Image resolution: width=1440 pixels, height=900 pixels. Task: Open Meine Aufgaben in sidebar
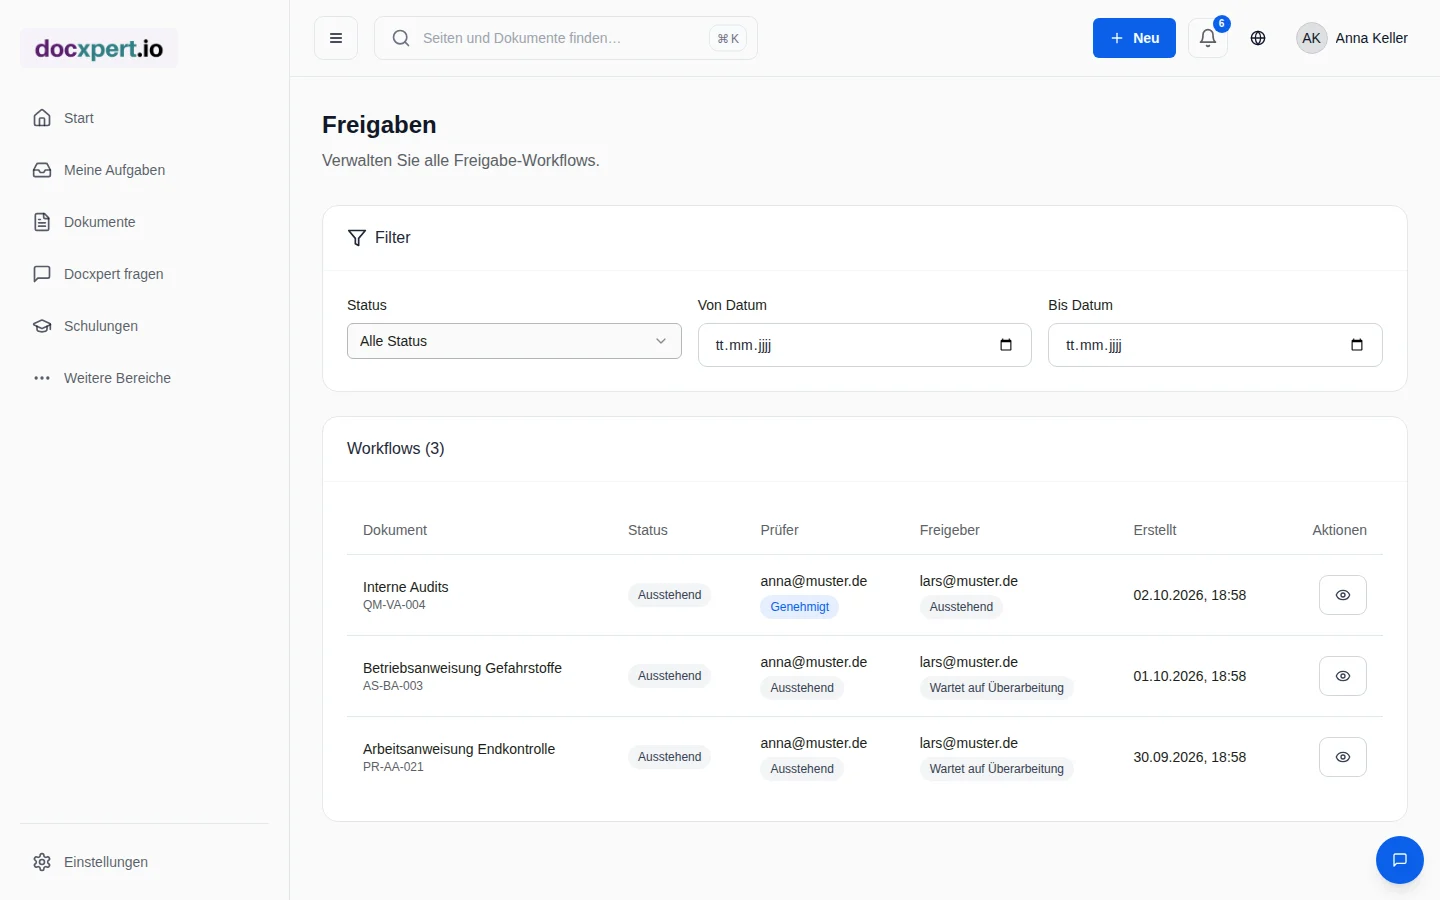tap(145, 170)
